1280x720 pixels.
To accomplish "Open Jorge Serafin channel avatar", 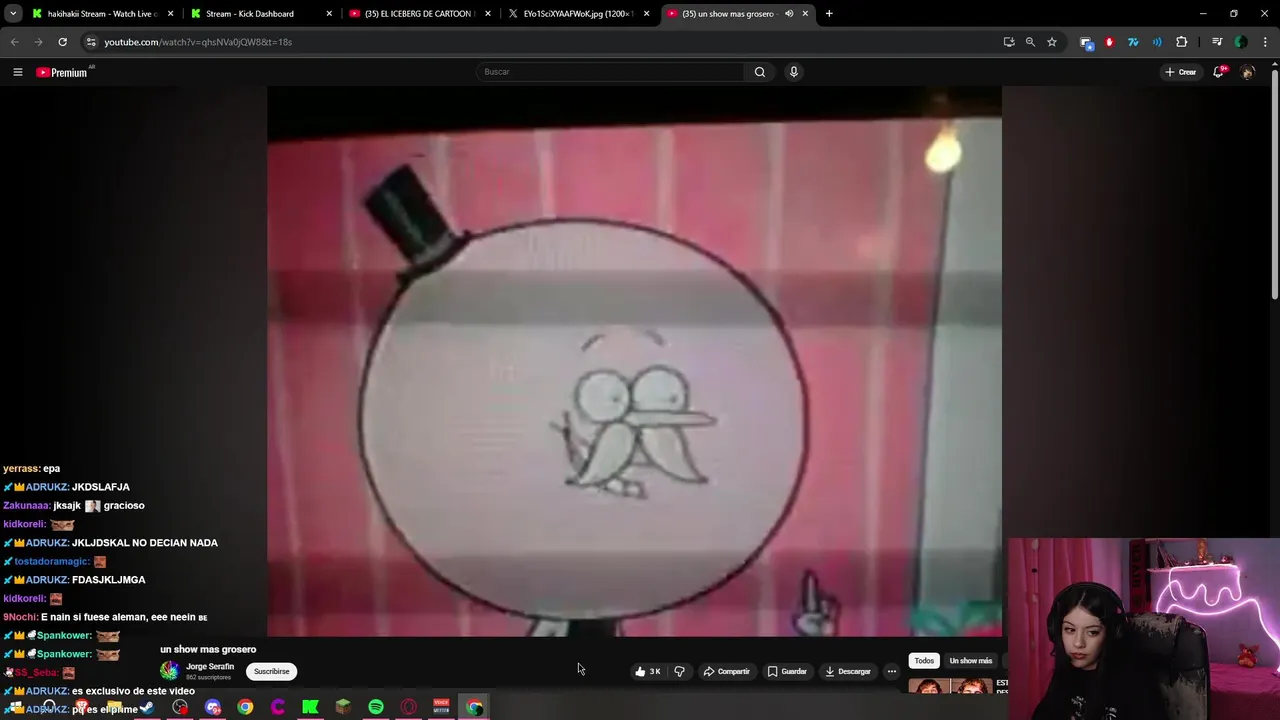I will (x=169, y=671).
